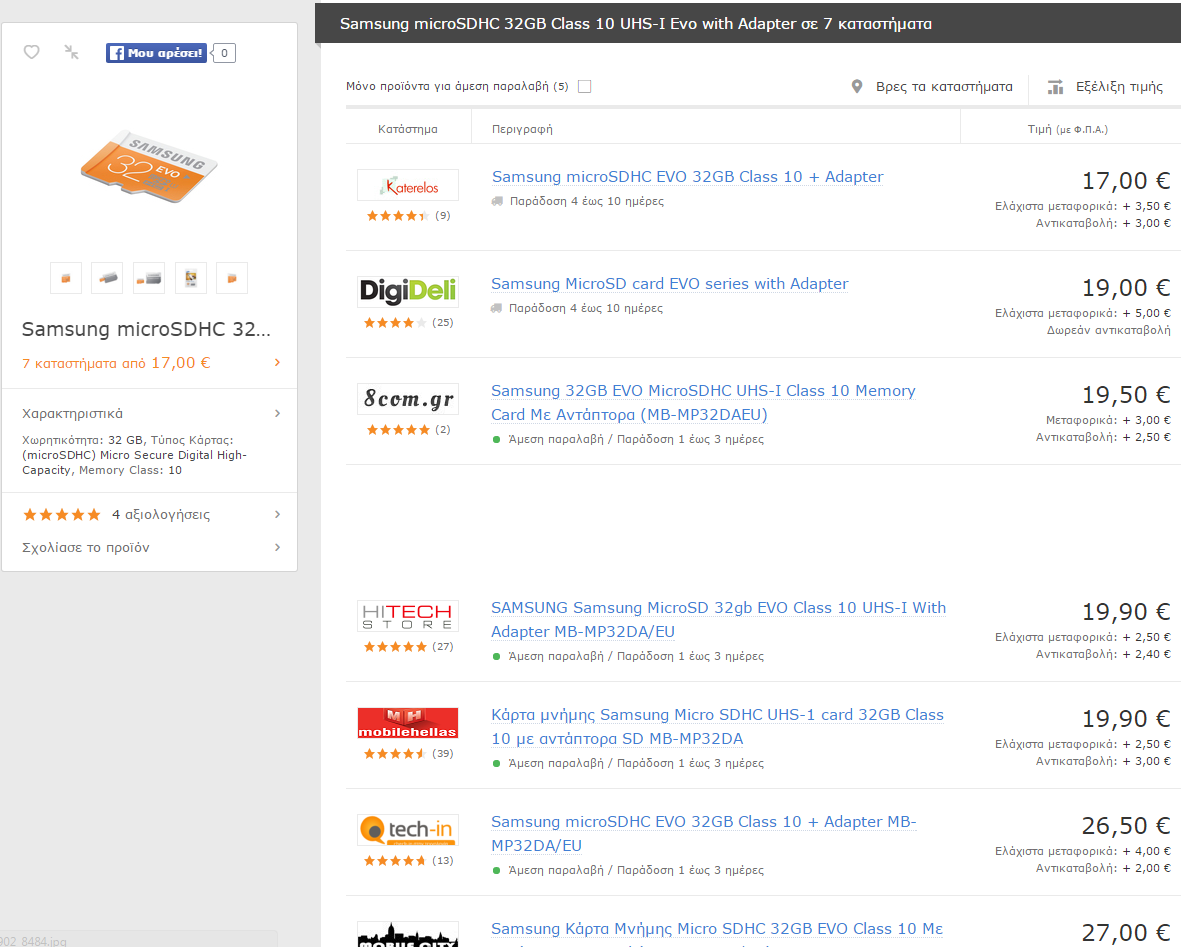The width and height of the screenshot is (1191, 947).
Task: Click the Facebook like button
Action: (x=156, y=52)
